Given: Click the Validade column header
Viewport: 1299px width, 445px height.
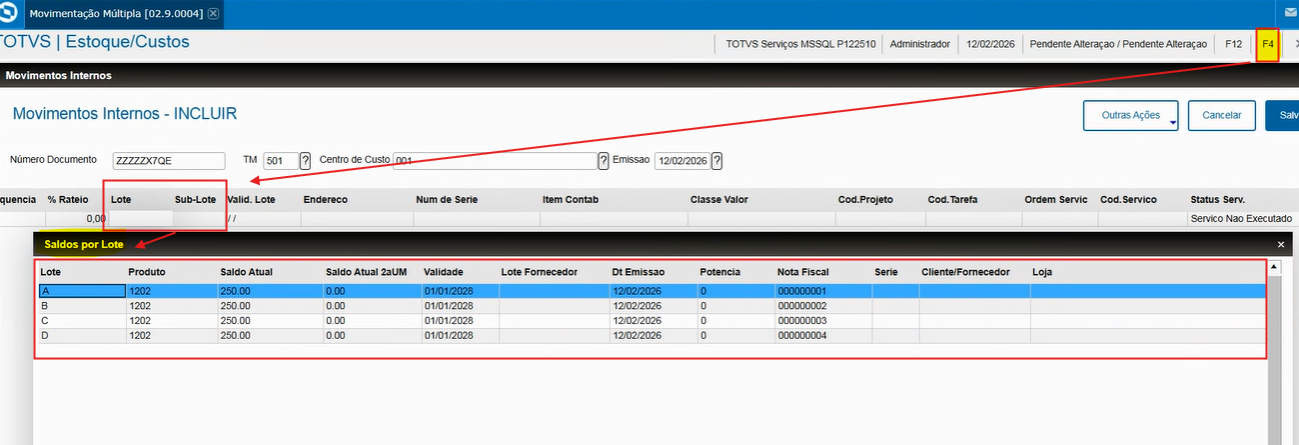Looking at the screenshot, I should pos(443,272).
